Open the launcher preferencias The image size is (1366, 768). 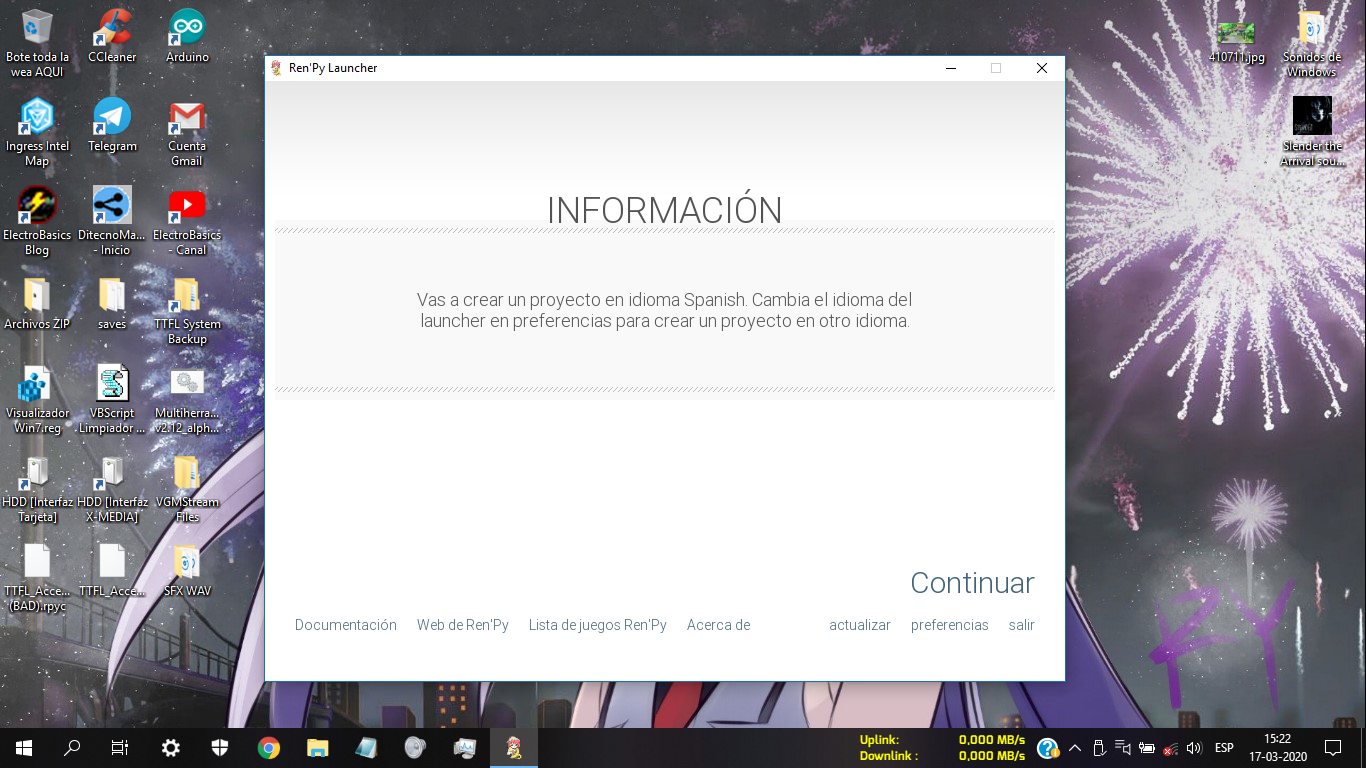pyautogui.click(x=949, y=625)
